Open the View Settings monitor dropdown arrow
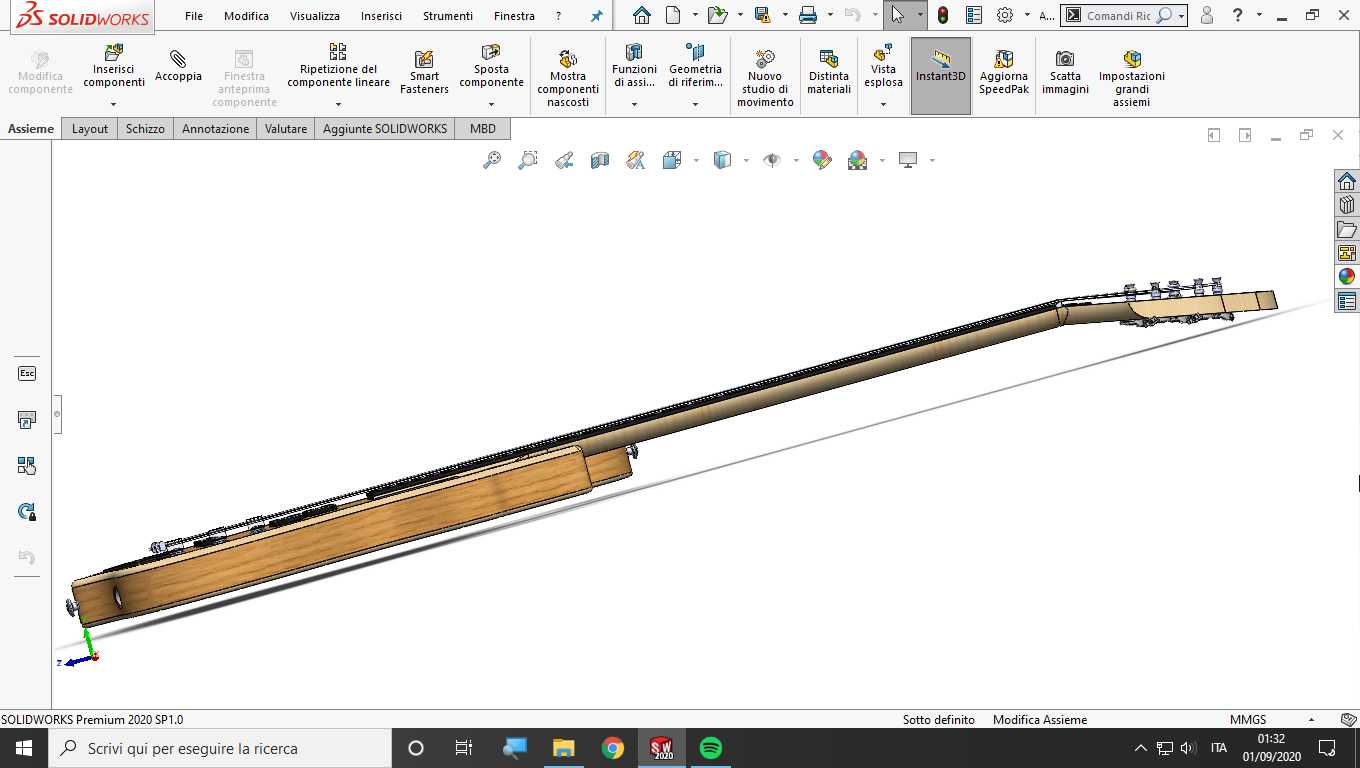1360x768 pixels. [932, 160]
